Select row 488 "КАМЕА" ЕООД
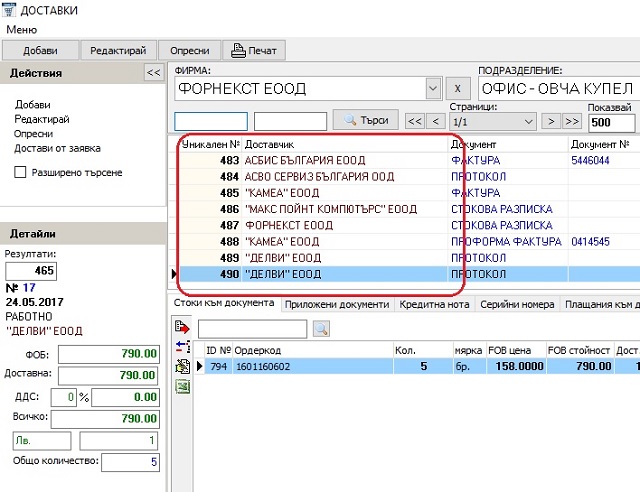640x492 pixels. (x=410, y=242)
